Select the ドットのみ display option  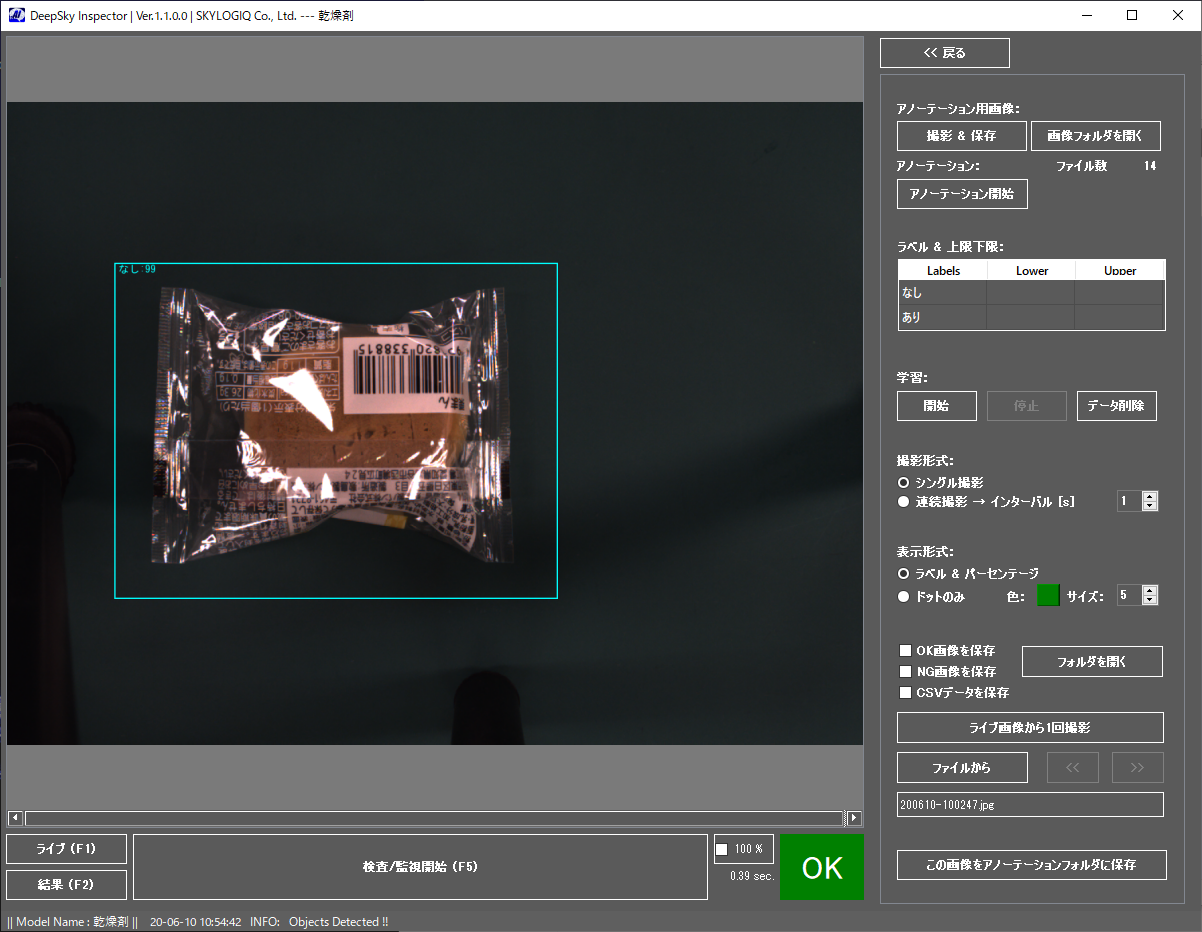click(904, 597)
